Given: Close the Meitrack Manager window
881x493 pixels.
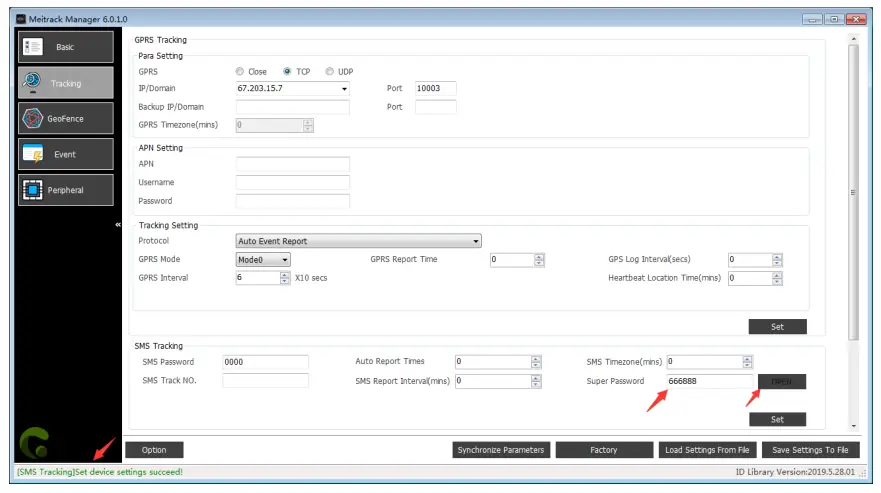Looking at the screenshot, I should click(856, 19).
